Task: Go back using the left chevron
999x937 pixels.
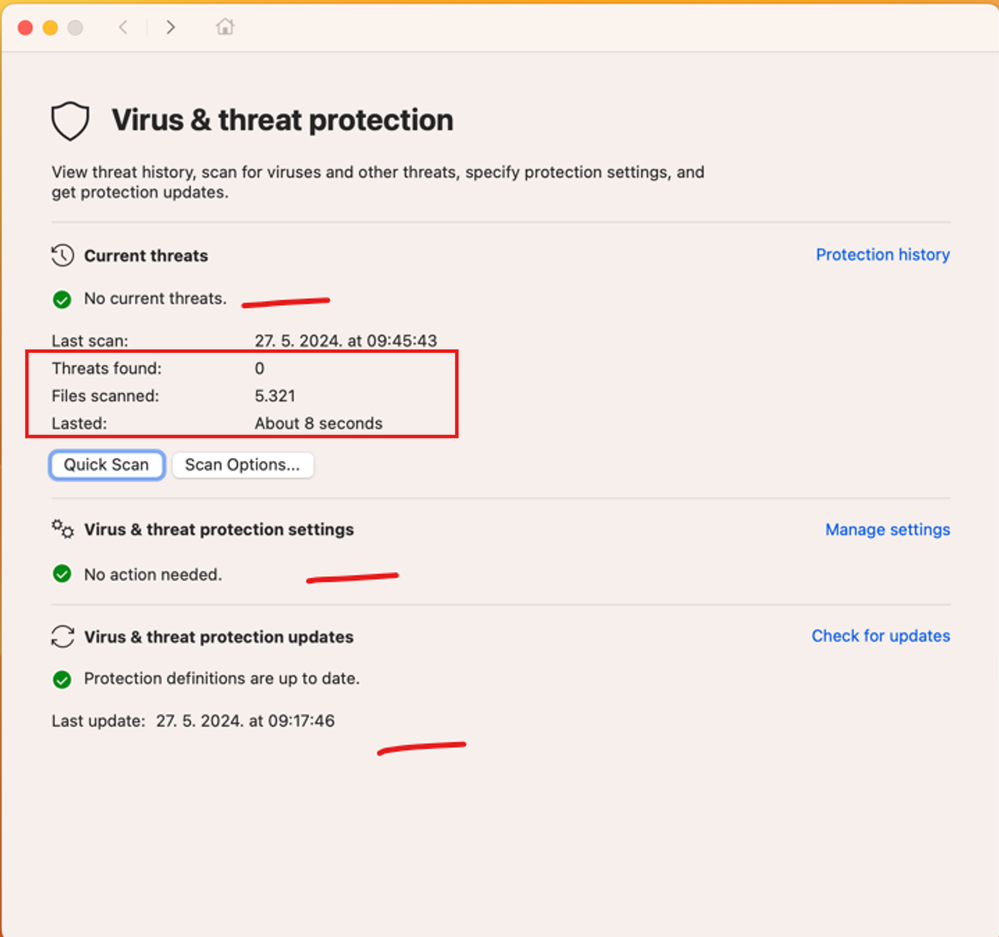Action: coord(123,28)
